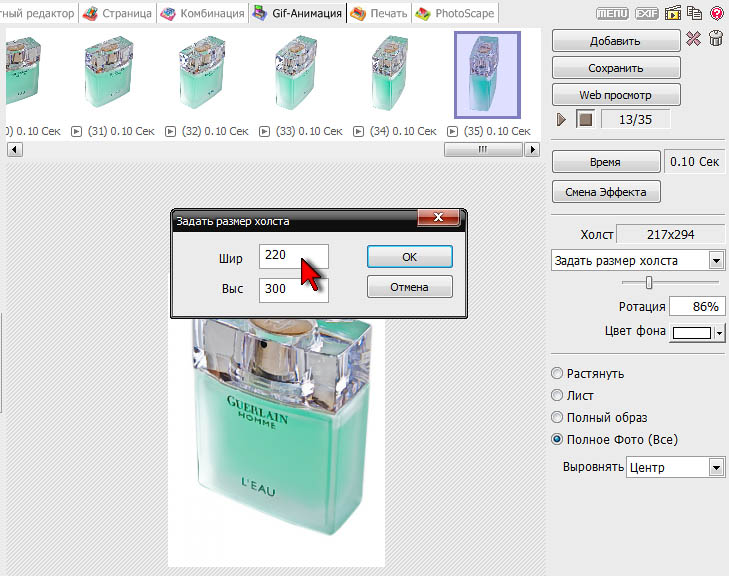729x576 pixels.
Task: Select the Лист radio option
Action: (557, 395)
